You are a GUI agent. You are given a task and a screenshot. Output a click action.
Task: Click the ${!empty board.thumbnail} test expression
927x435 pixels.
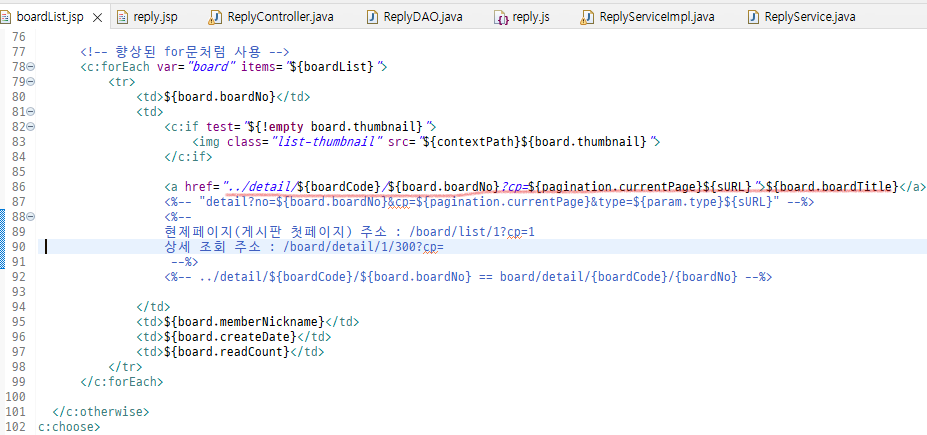[x=333, y=126]
